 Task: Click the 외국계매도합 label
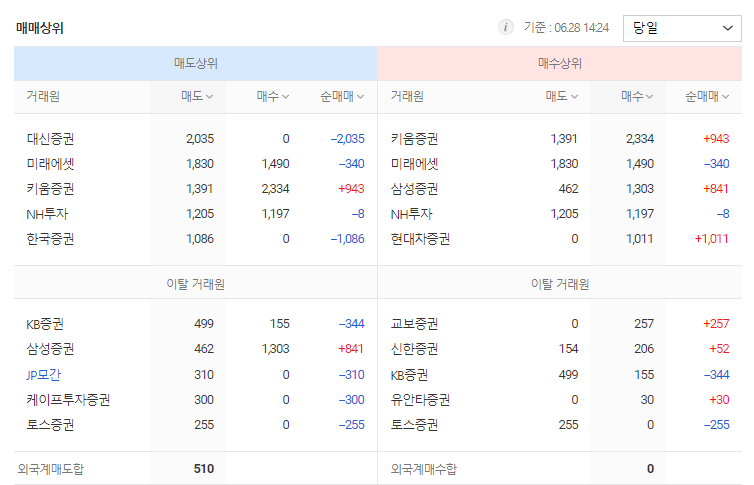coord(50,469)
